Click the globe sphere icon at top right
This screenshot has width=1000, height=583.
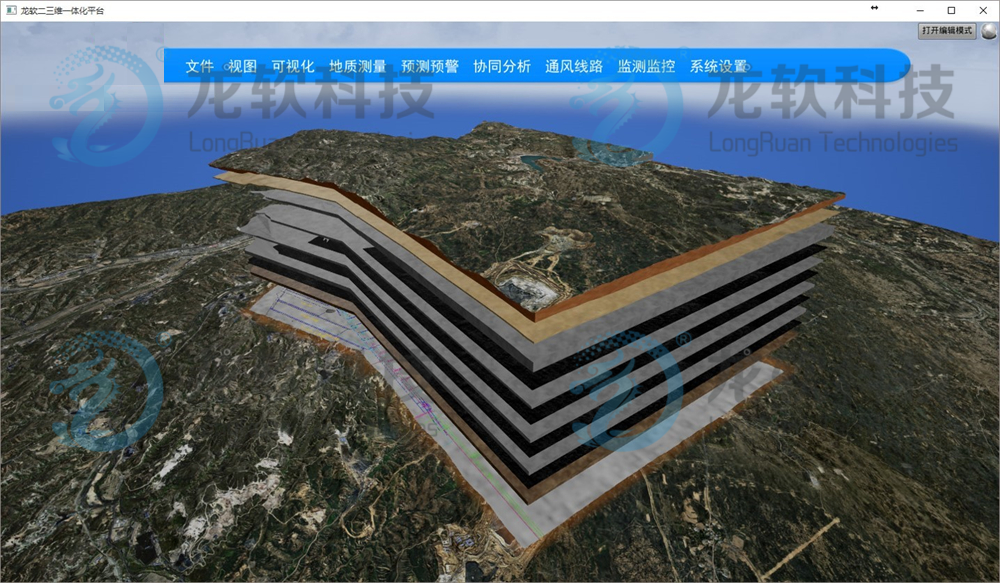988,31
